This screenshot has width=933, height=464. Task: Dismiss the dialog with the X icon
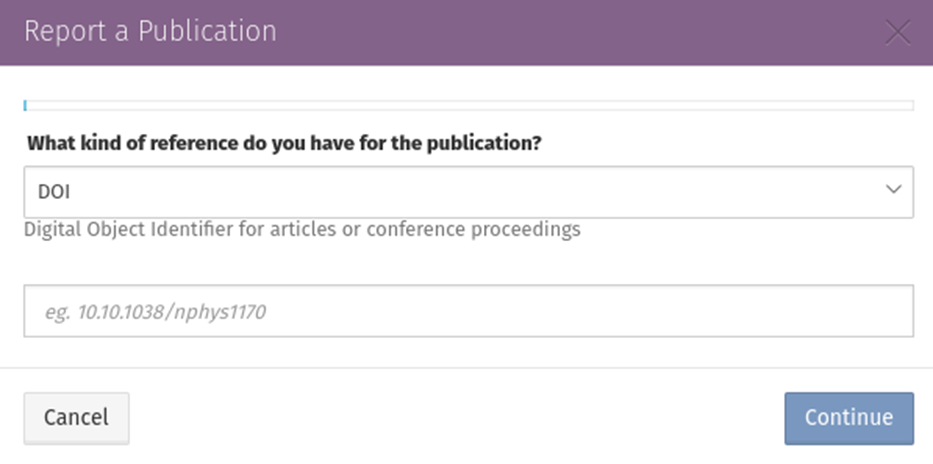[897, 32]
